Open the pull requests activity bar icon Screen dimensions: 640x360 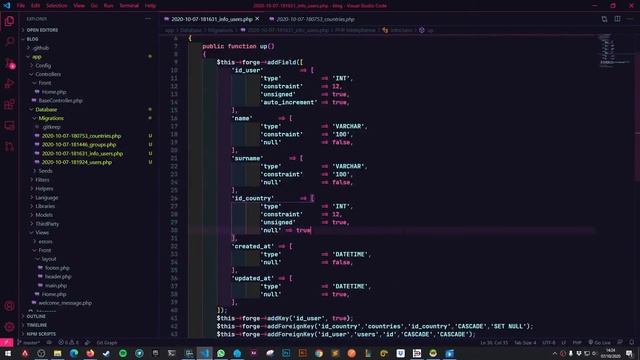[x=9, y=146]
